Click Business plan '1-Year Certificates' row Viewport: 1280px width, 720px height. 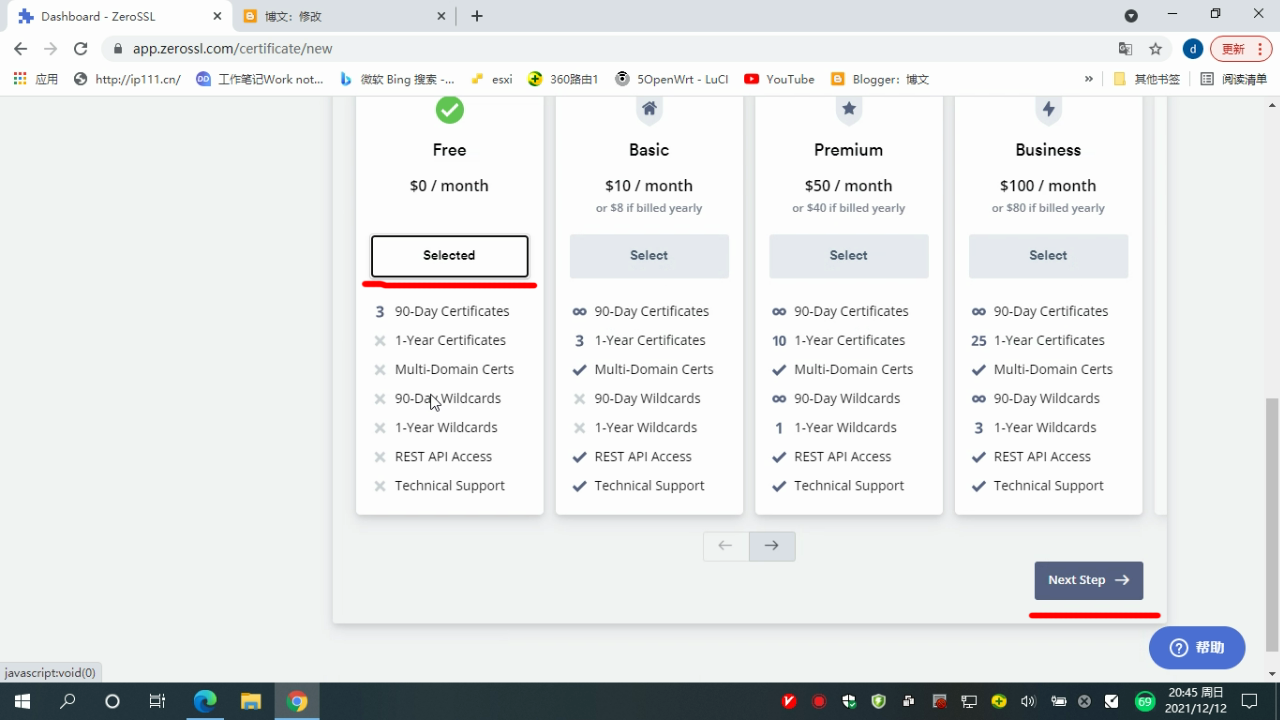click(x=1038, y=340)
